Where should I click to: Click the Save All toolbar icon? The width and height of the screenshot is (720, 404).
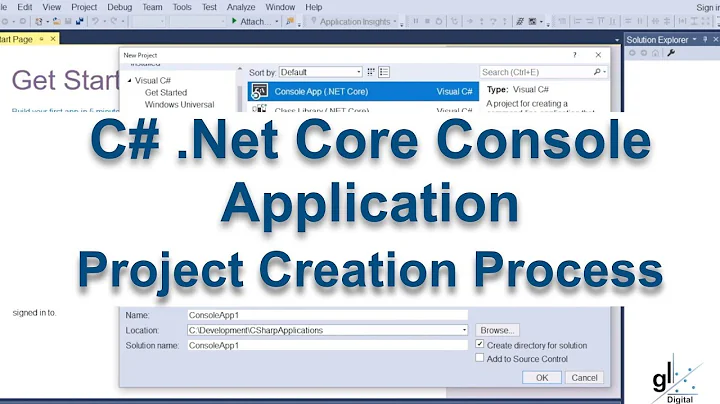click(80, 21)
